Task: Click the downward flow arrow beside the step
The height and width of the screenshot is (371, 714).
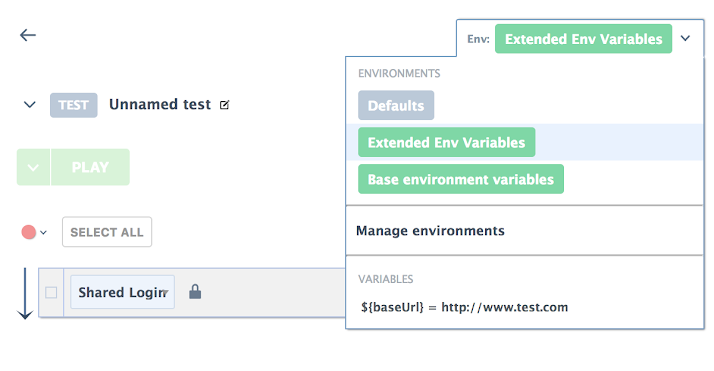Action: point(25,294)
